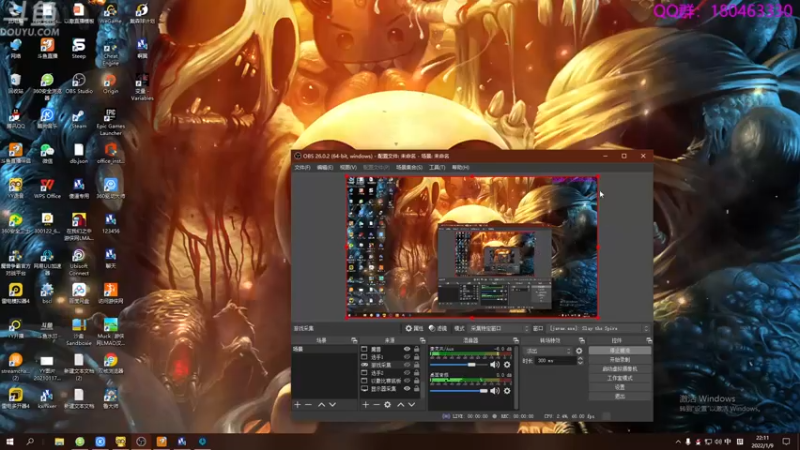This screenshot has height=450, width=800.
Task: Open Steam desktop shortcut
Action: coord(79,119)
